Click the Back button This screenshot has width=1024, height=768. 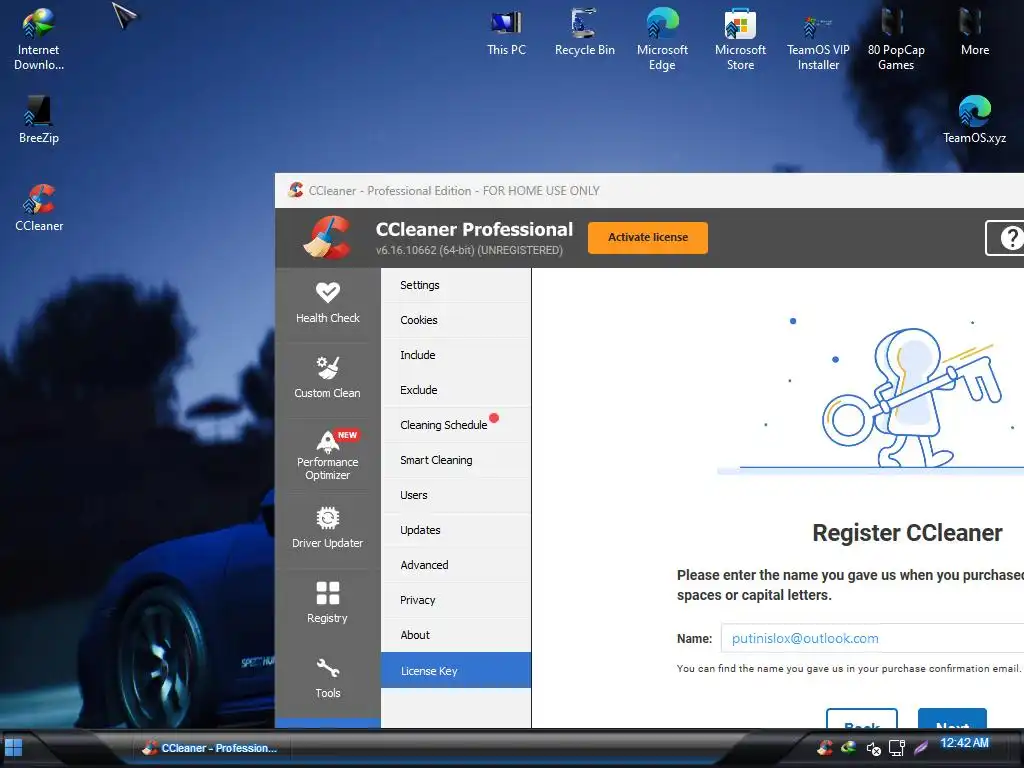[861, 718]
